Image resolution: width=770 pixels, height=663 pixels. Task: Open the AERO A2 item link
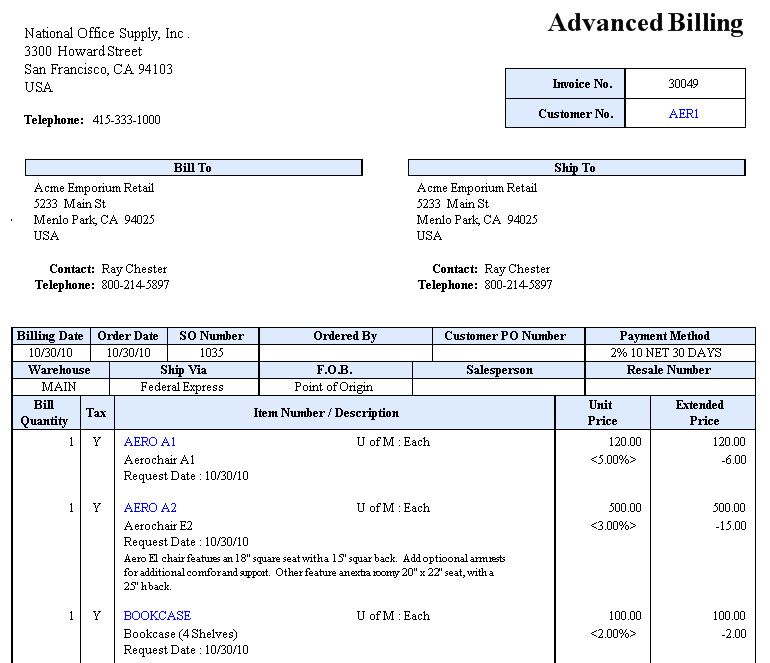[150, 508]
